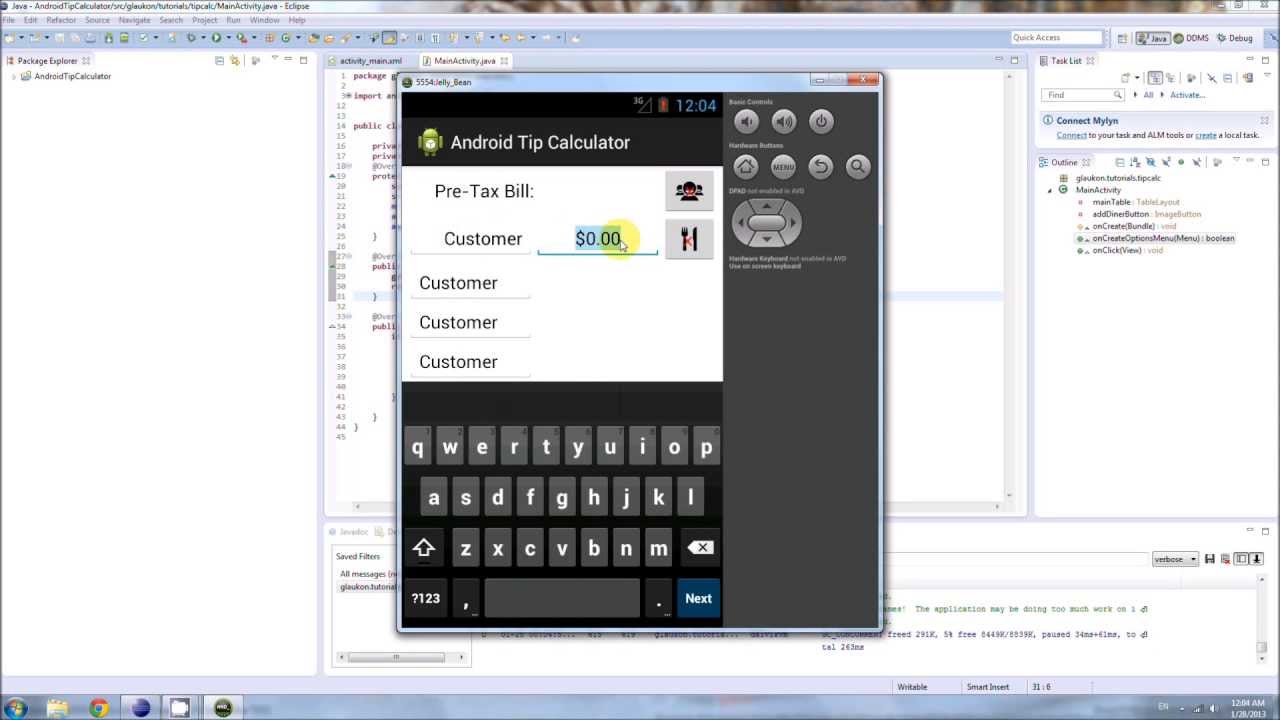Screen dimensions: 1280x720
Task: Click the Quick Access search field
Action: [1056, 38]
